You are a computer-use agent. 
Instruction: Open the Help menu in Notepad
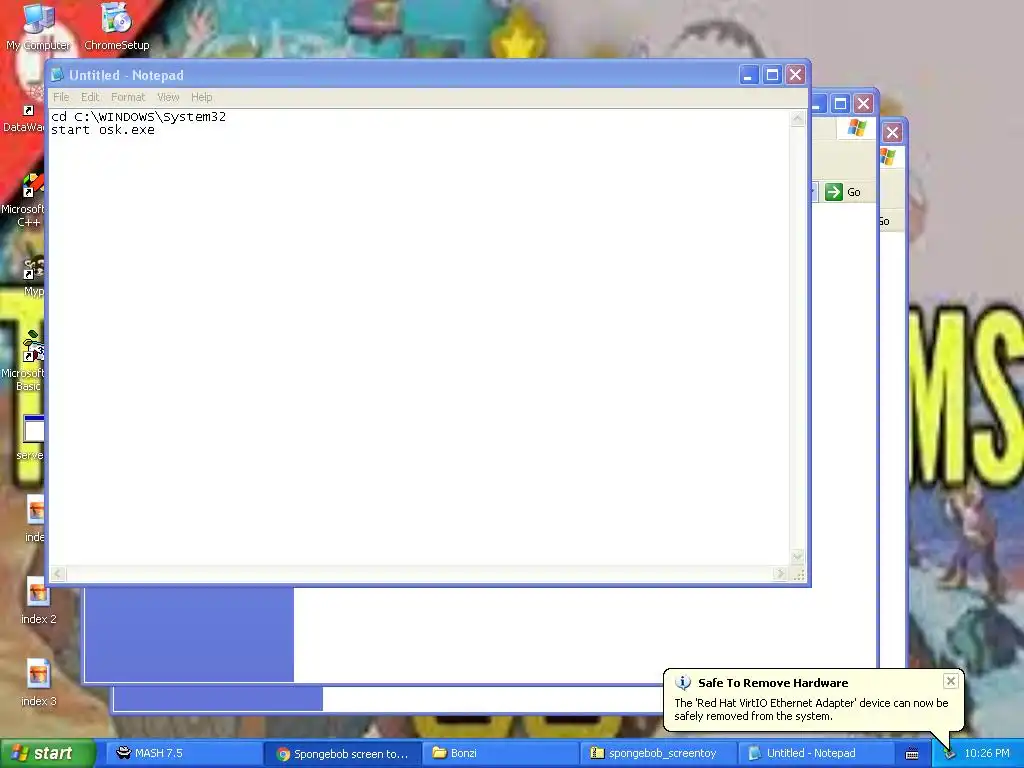click(201, 97)
